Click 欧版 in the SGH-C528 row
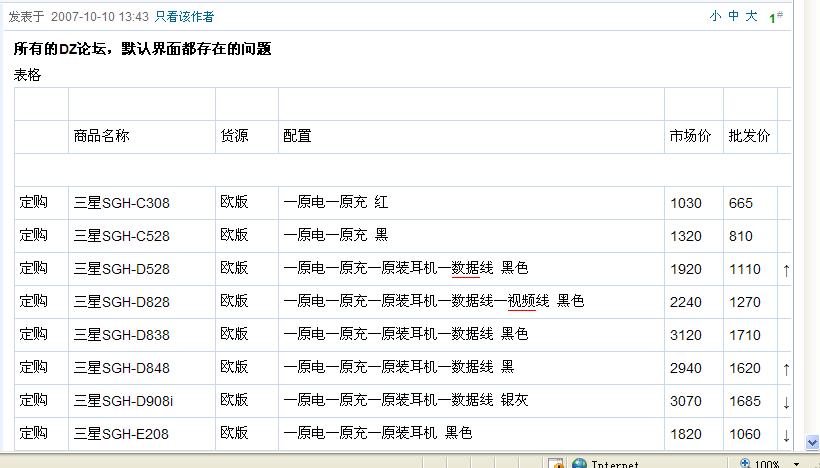This screenshot has width=820, height=468. pos(234,235)
